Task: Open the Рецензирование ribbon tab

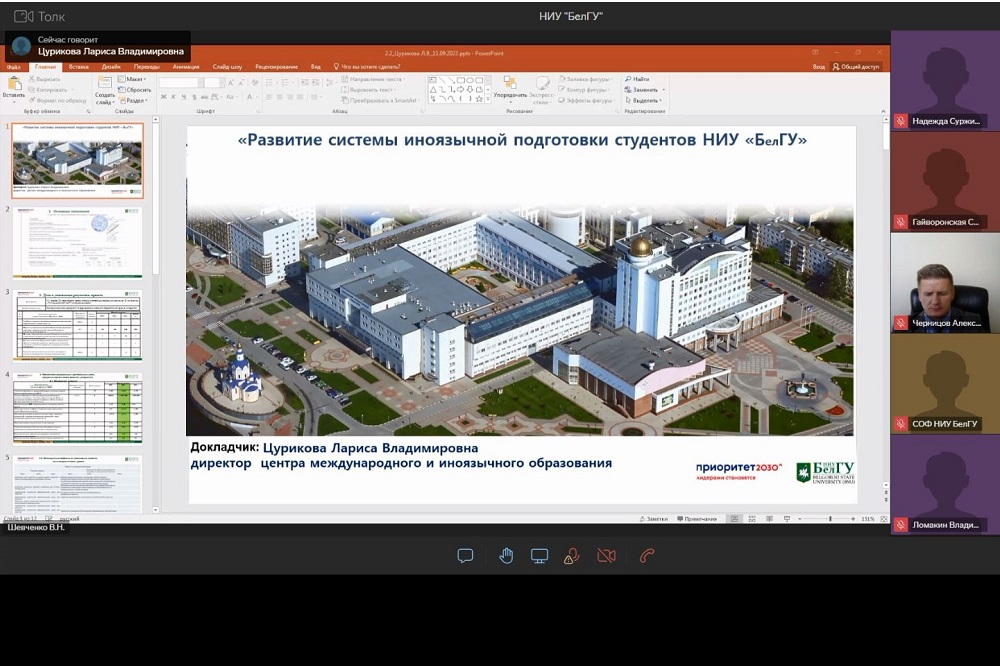Action: 276,66
